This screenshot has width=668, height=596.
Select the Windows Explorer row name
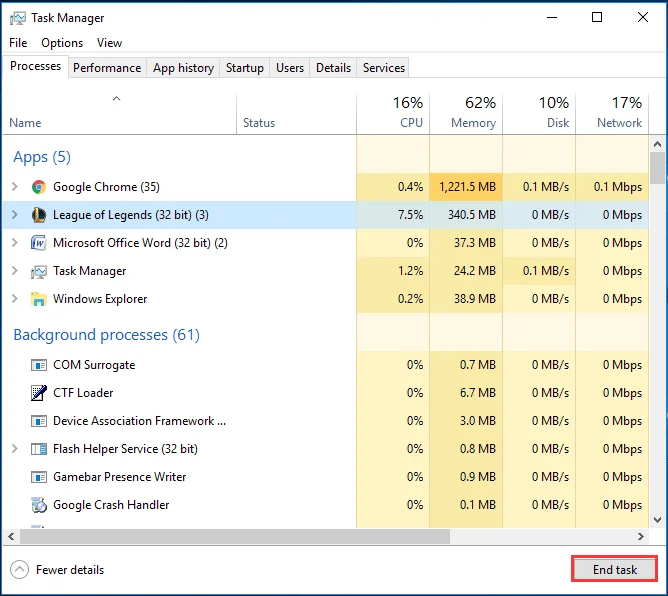pyautogui.click(x=100, y=299)
